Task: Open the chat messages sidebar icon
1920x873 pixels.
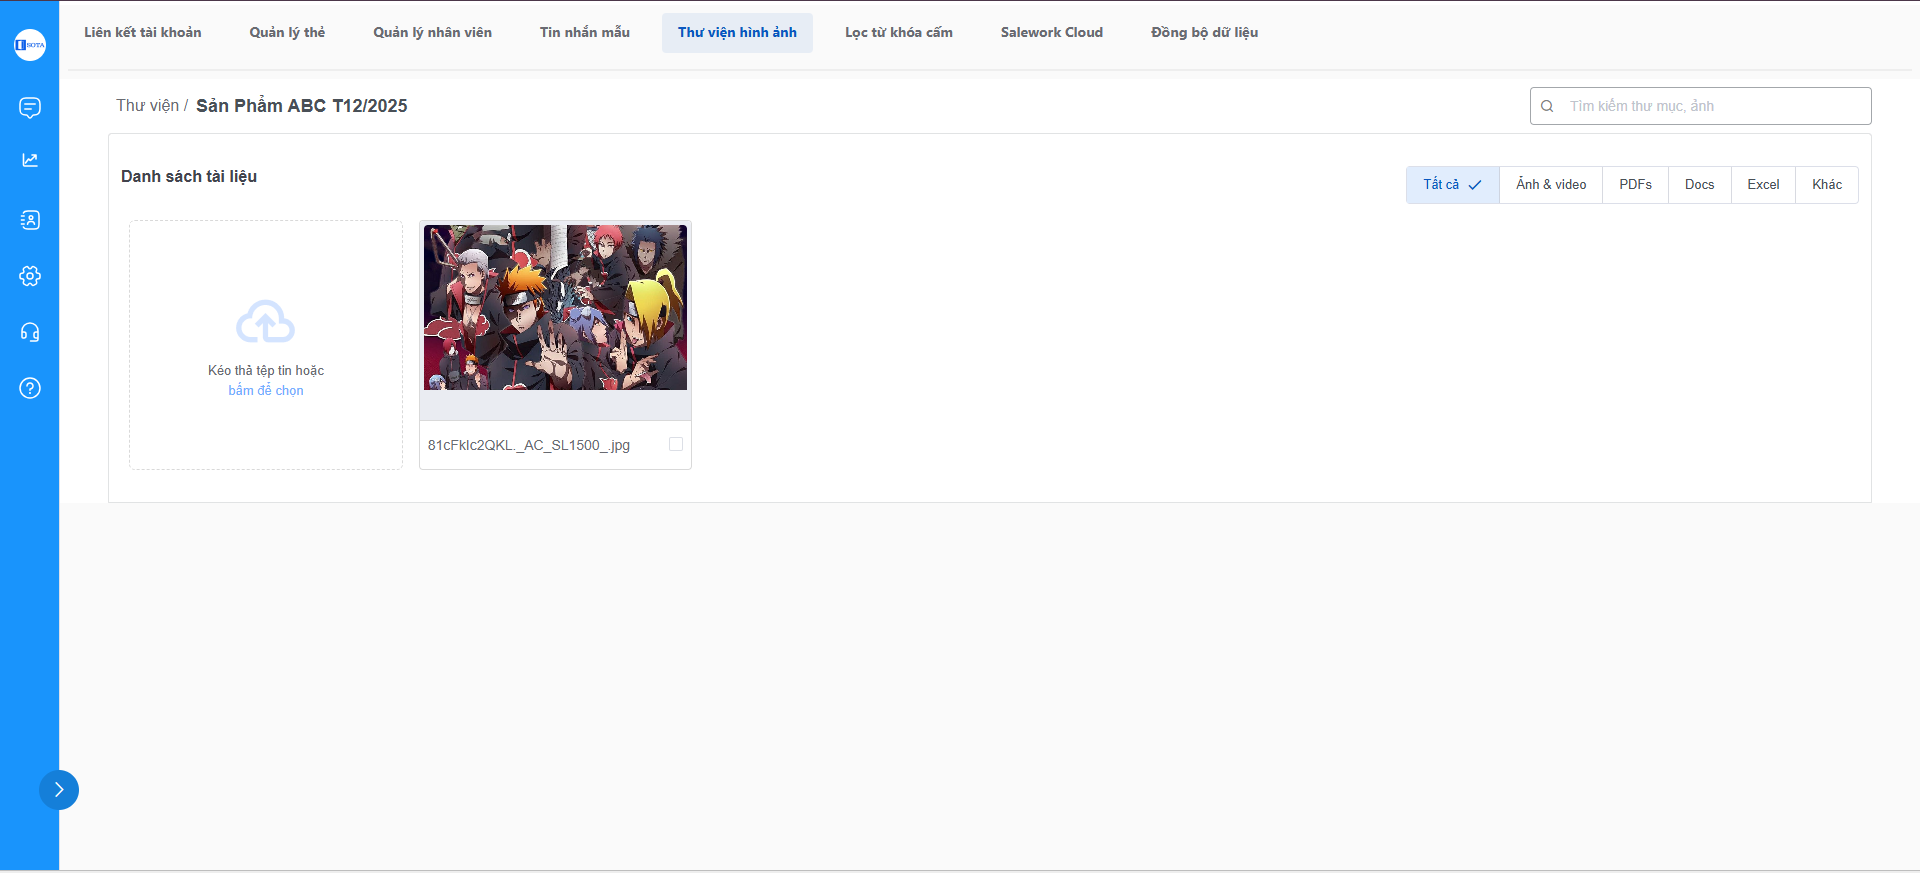Action: coord(30,108)
